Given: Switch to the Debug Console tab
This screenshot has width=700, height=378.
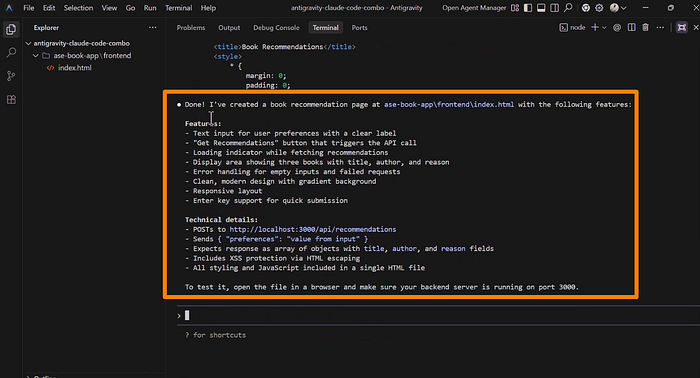Looking at the screenshot, I should (276, 28).
